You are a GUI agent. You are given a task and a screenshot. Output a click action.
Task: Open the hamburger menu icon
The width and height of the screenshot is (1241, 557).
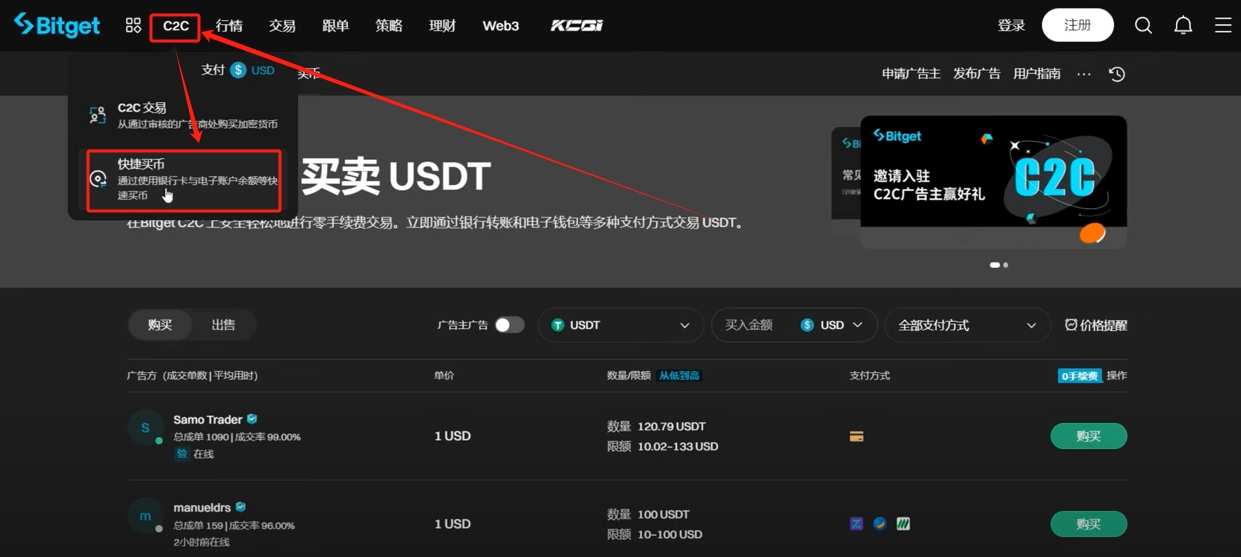click(1223, 26)
